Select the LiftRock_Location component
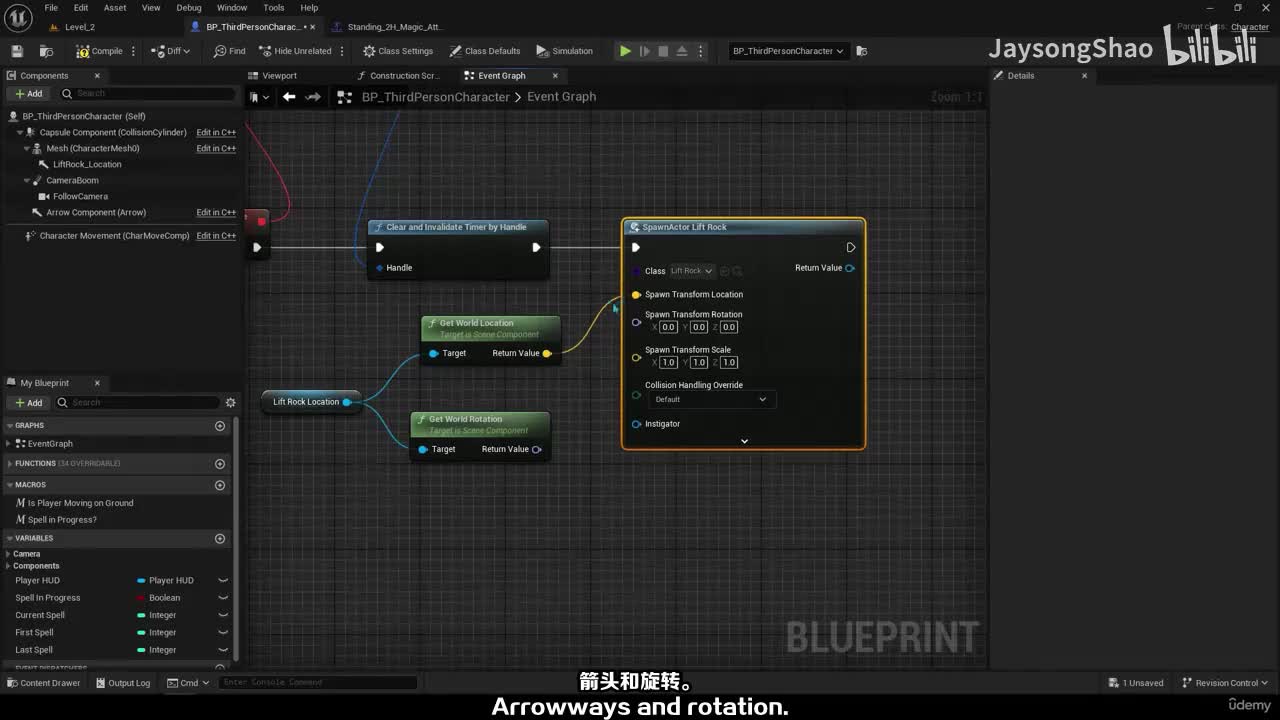 [x=87, y=165]
